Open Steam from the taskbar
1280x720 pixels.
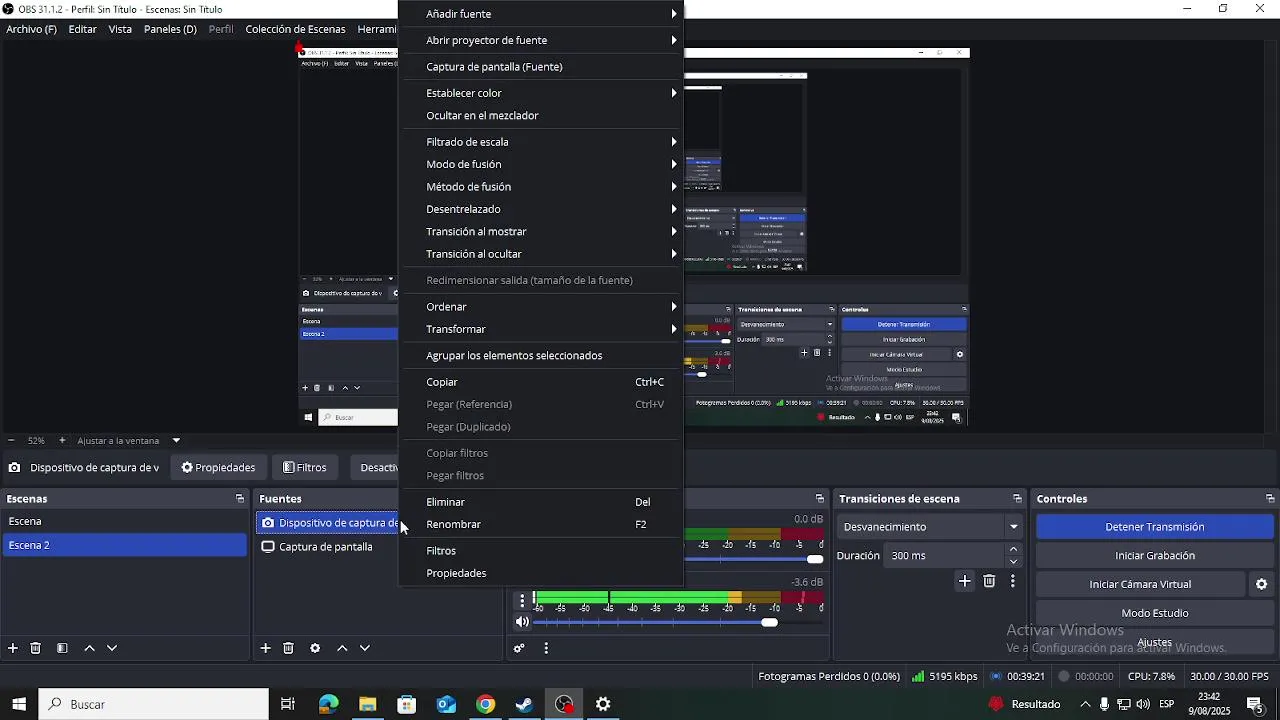coord(524,704)
